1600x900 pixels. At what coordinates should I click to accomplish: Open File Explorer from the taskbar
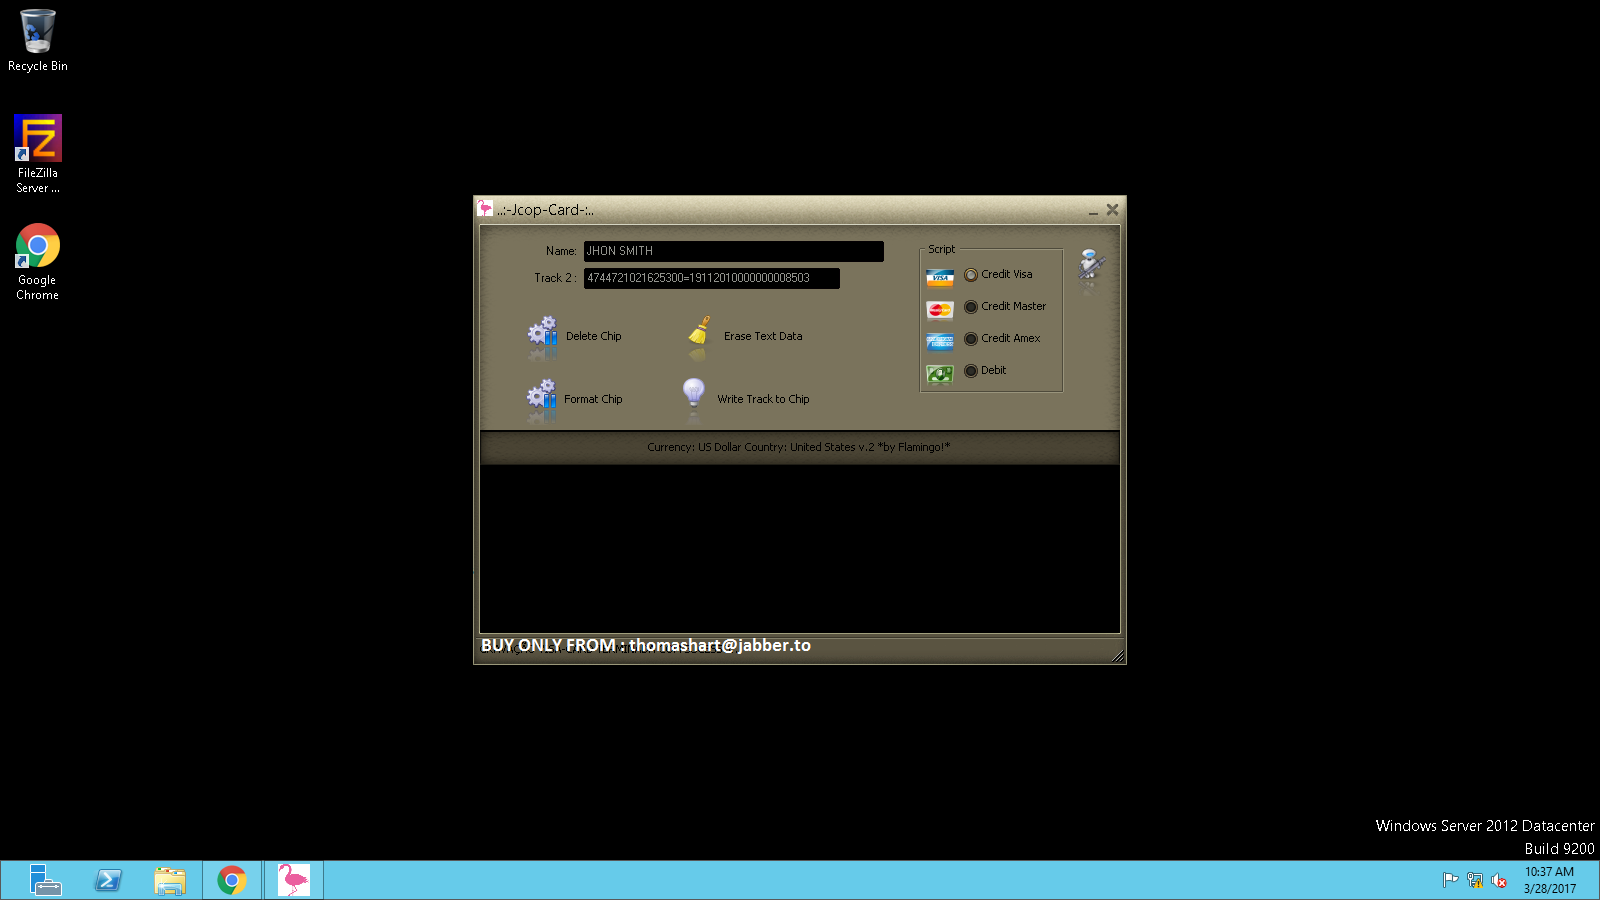170,880
